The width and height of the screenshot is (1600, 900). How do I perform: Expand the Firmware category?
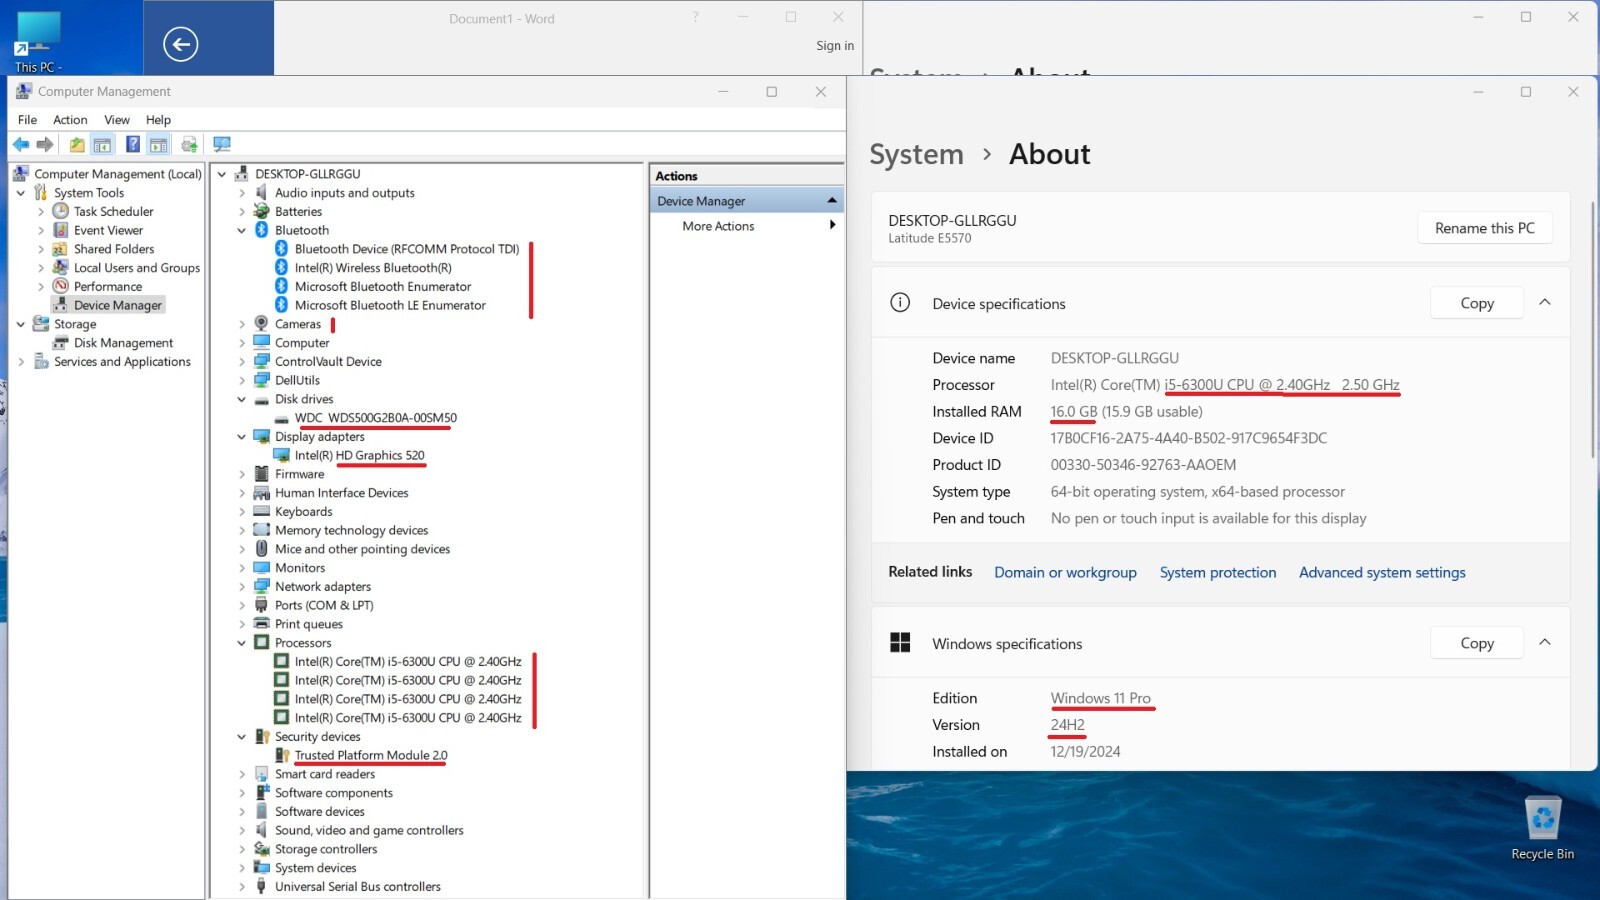pos(242,474)
